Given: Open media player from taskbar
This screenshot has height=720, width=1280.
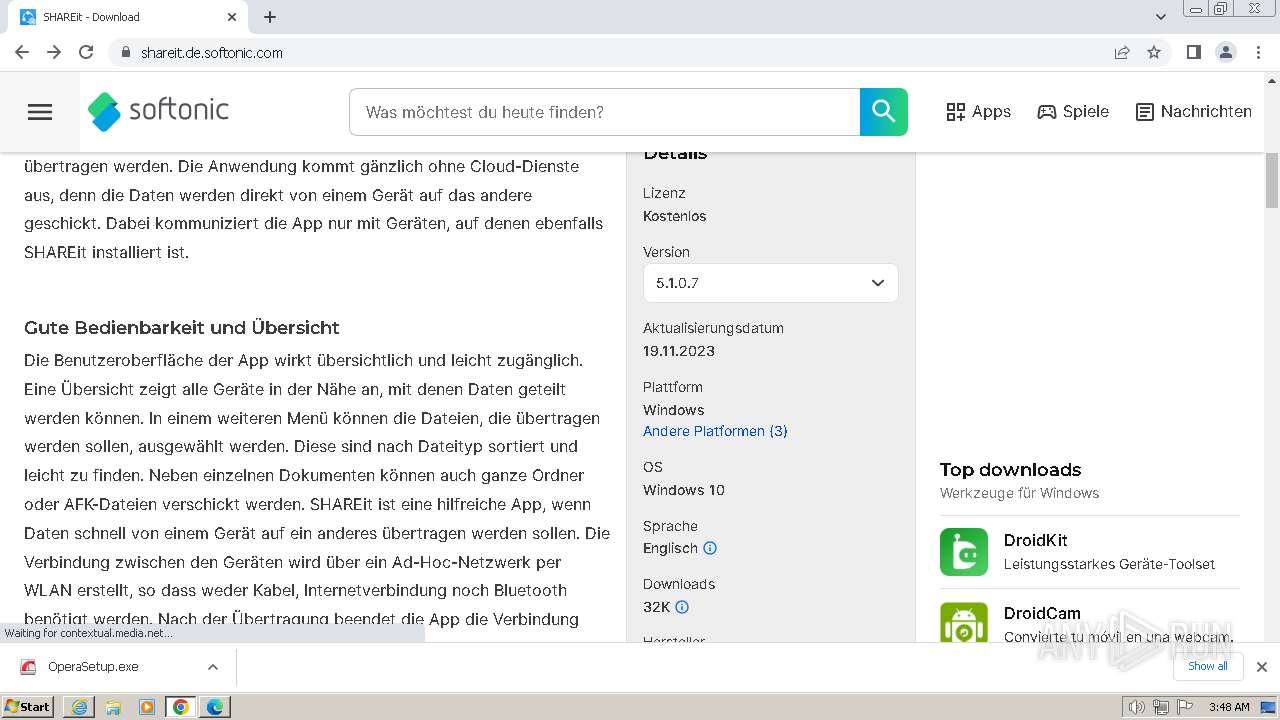Looking at the screenshot, I should 147,707.
